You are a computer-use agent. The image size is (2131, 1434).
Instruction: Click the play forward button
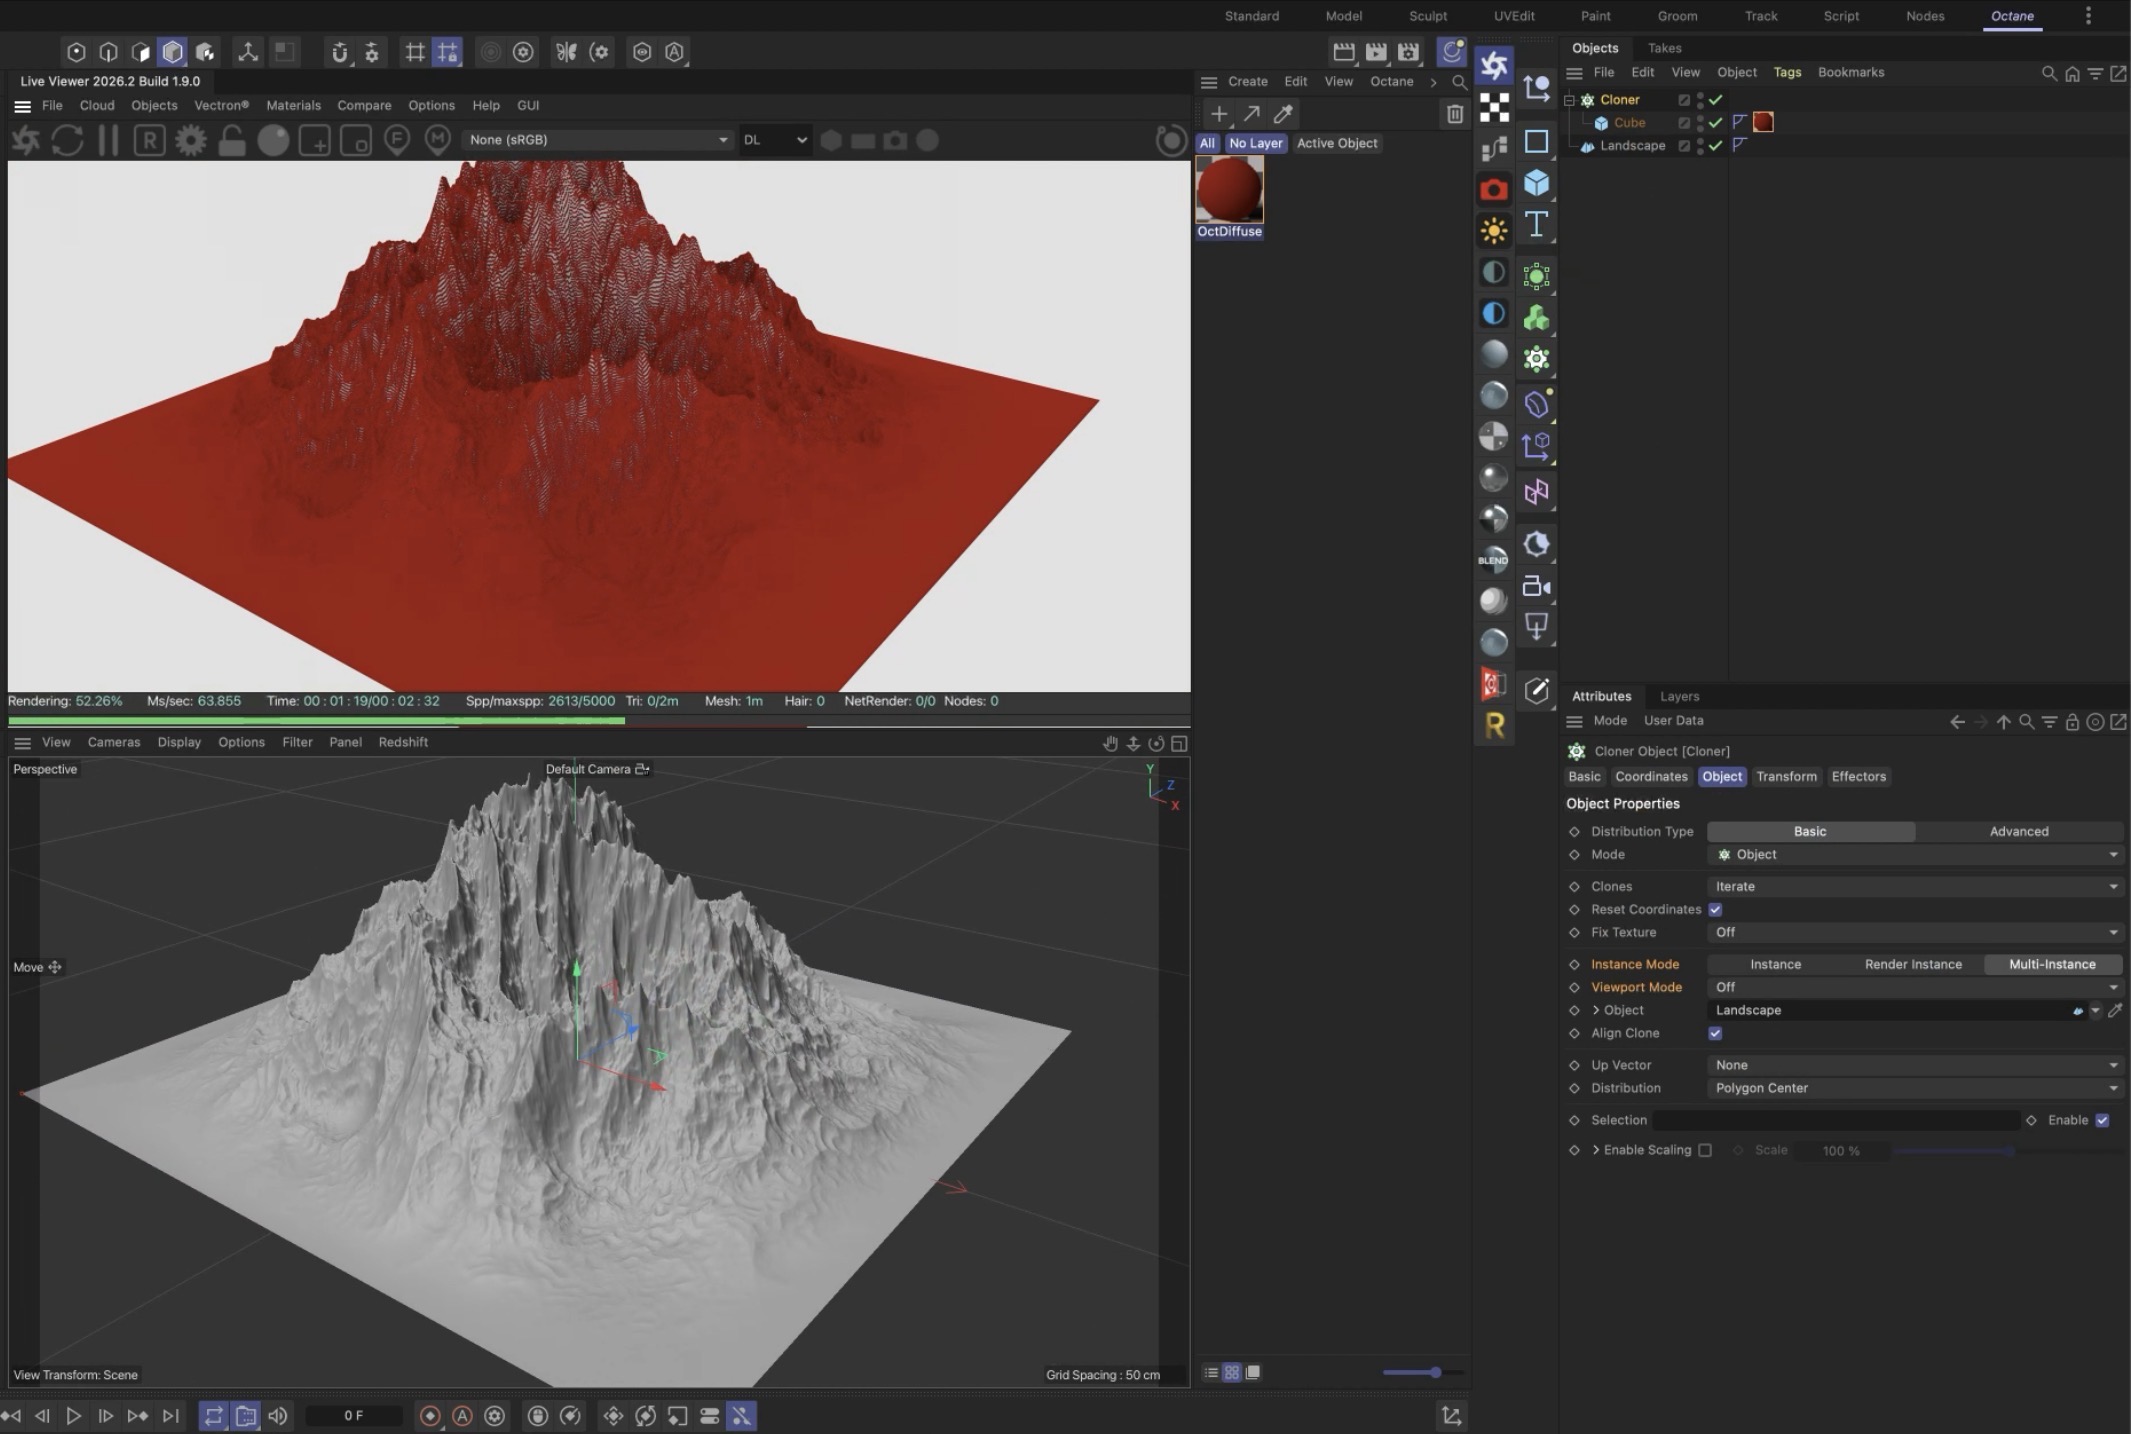pyautogui.click(x=73, y=1416)
